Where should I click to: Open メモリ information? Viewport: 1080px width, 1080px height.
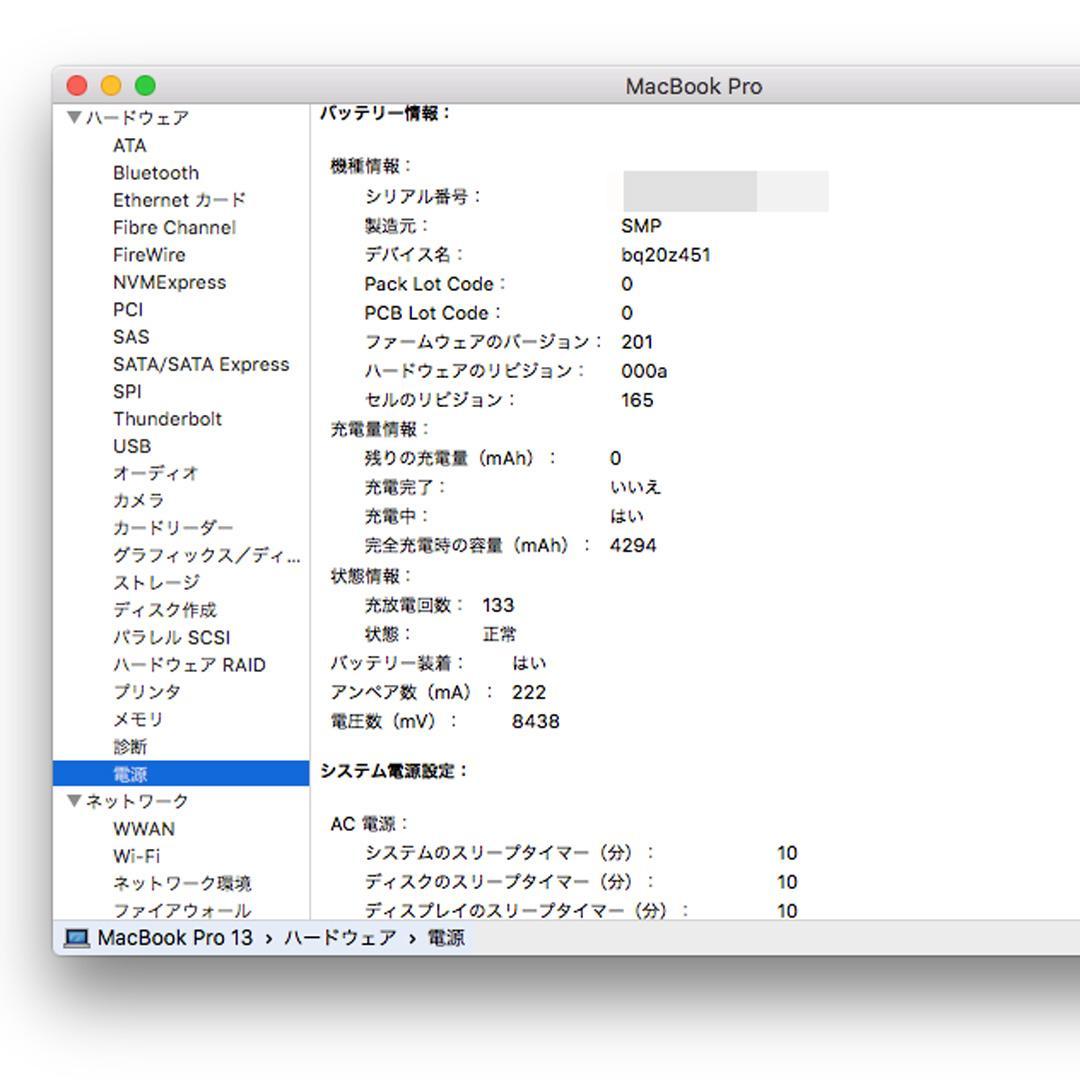coord(138,719)
